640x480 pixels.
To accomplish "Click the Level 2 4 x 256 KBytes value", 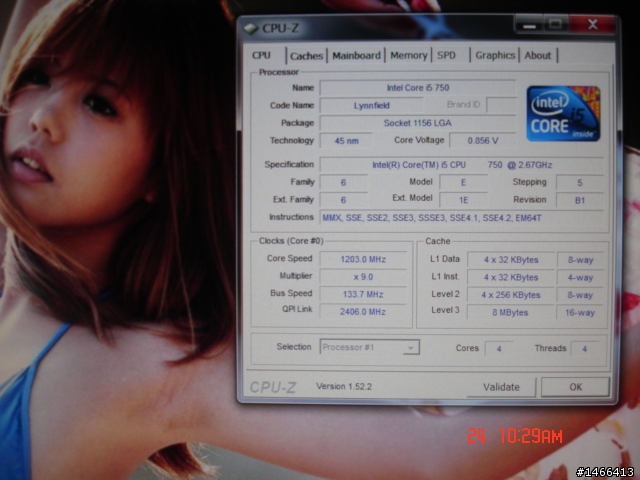I will (x=511, y=295).
